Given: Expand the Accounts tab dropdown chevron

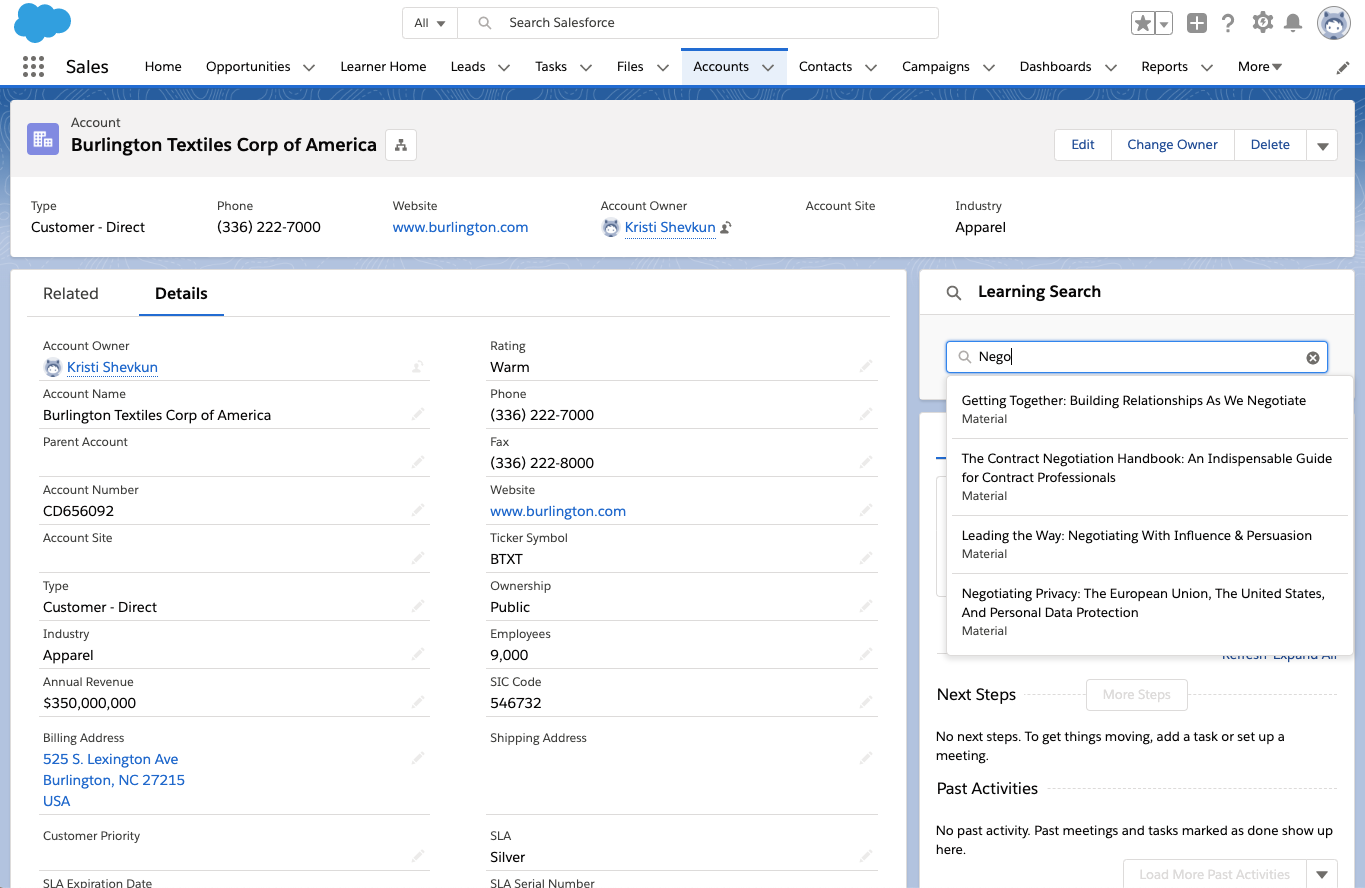Looking at the screenshot, I should tap(768, 67).
